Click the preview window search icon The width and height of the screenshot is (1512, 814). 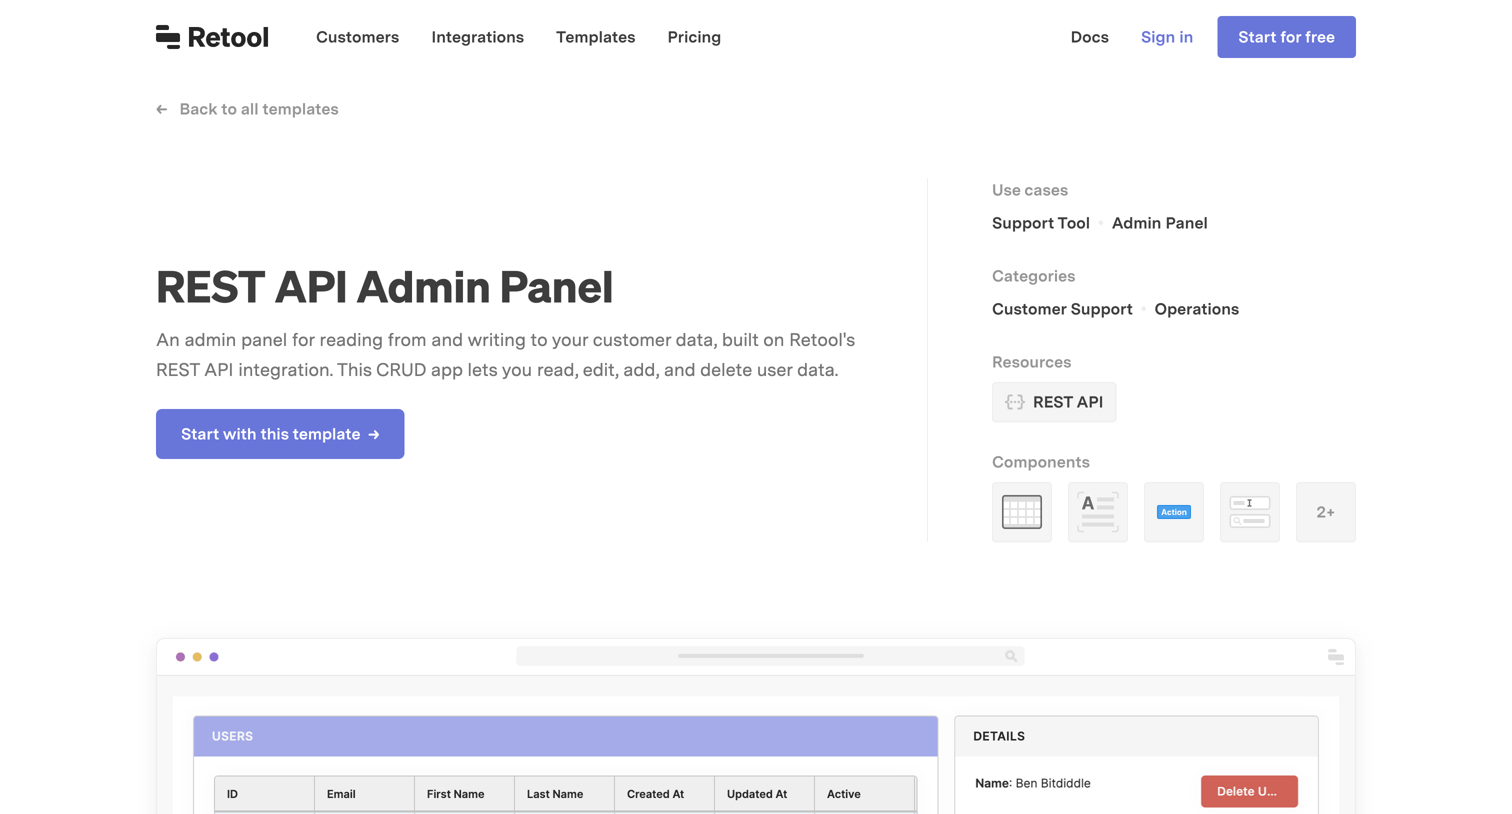[1011, 656]
